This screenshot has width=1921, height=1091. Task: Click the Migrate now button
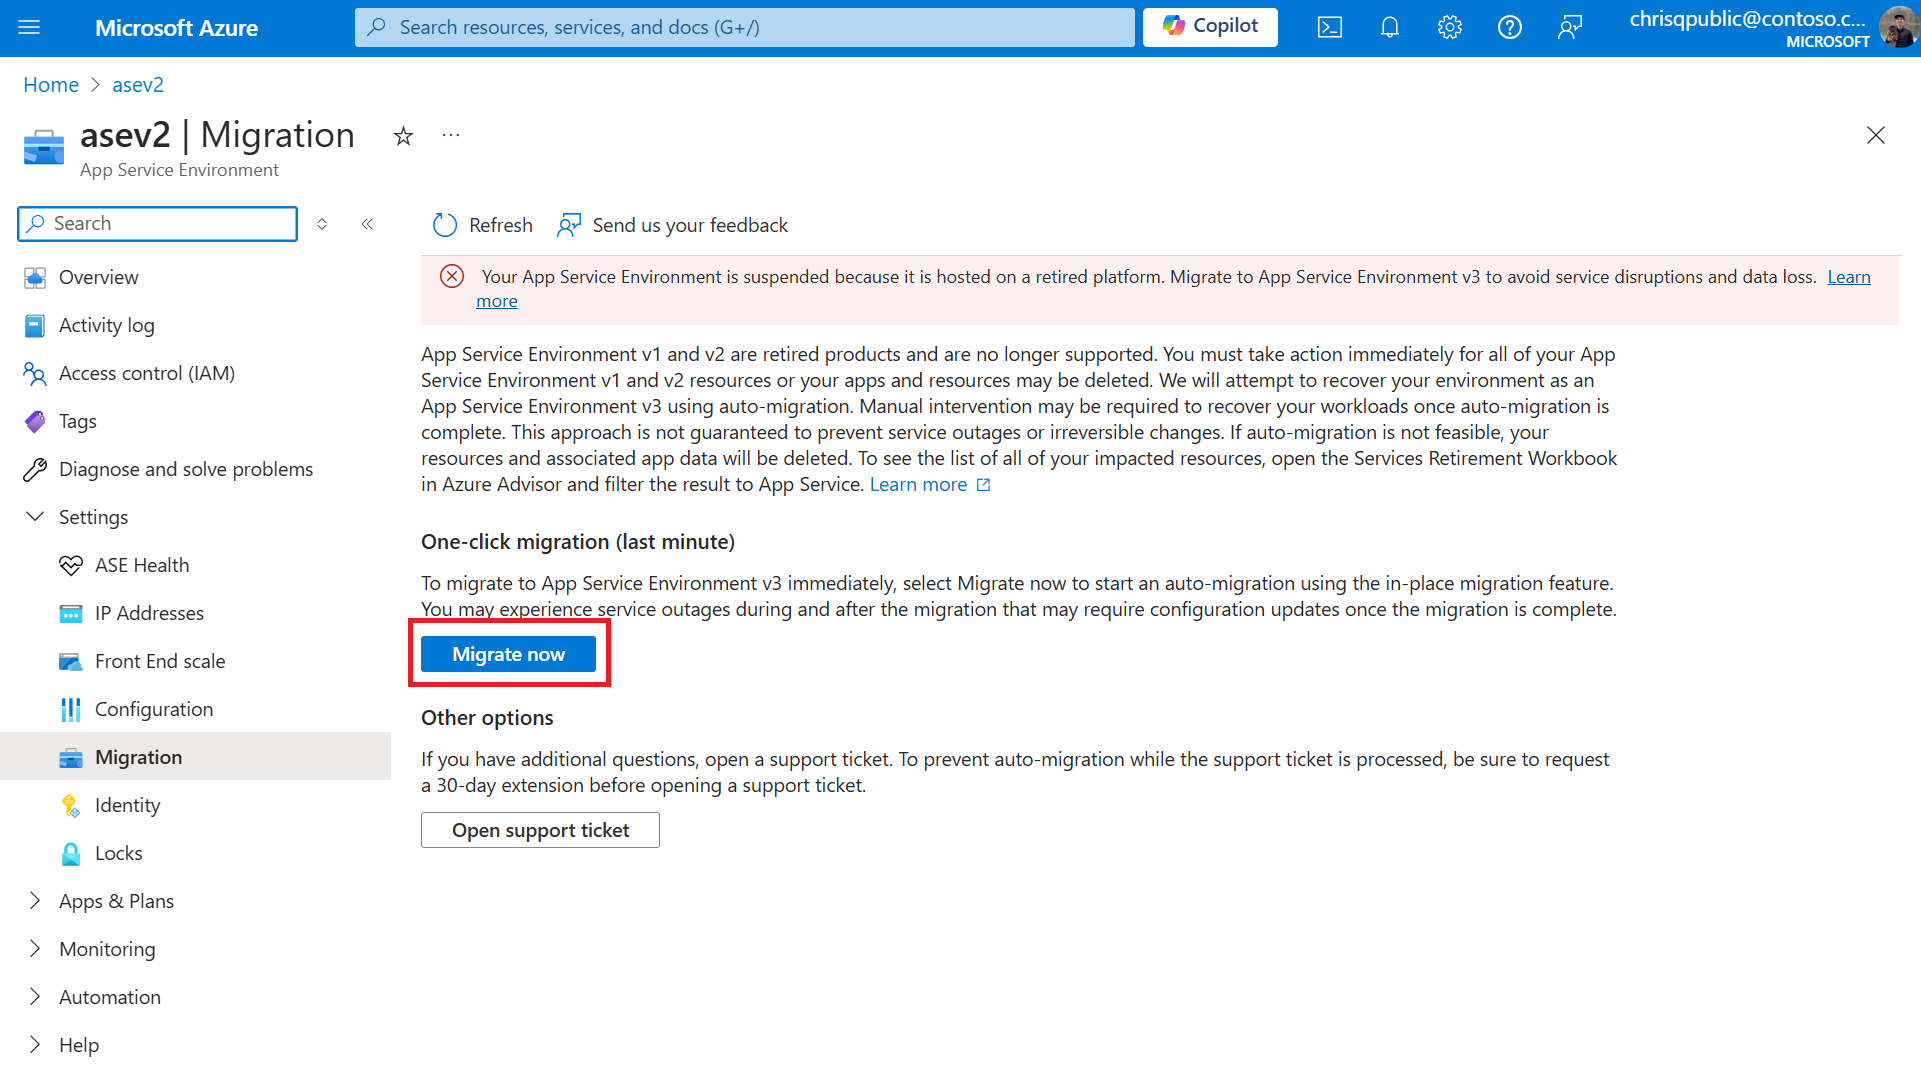(508, 653)
